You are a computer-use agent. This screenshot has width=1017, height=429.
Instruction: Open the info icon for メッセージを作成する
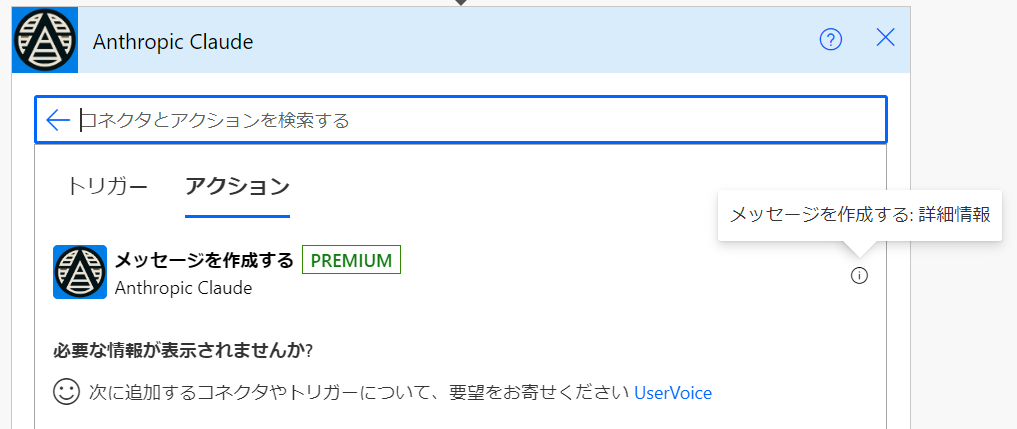point(859,276)
